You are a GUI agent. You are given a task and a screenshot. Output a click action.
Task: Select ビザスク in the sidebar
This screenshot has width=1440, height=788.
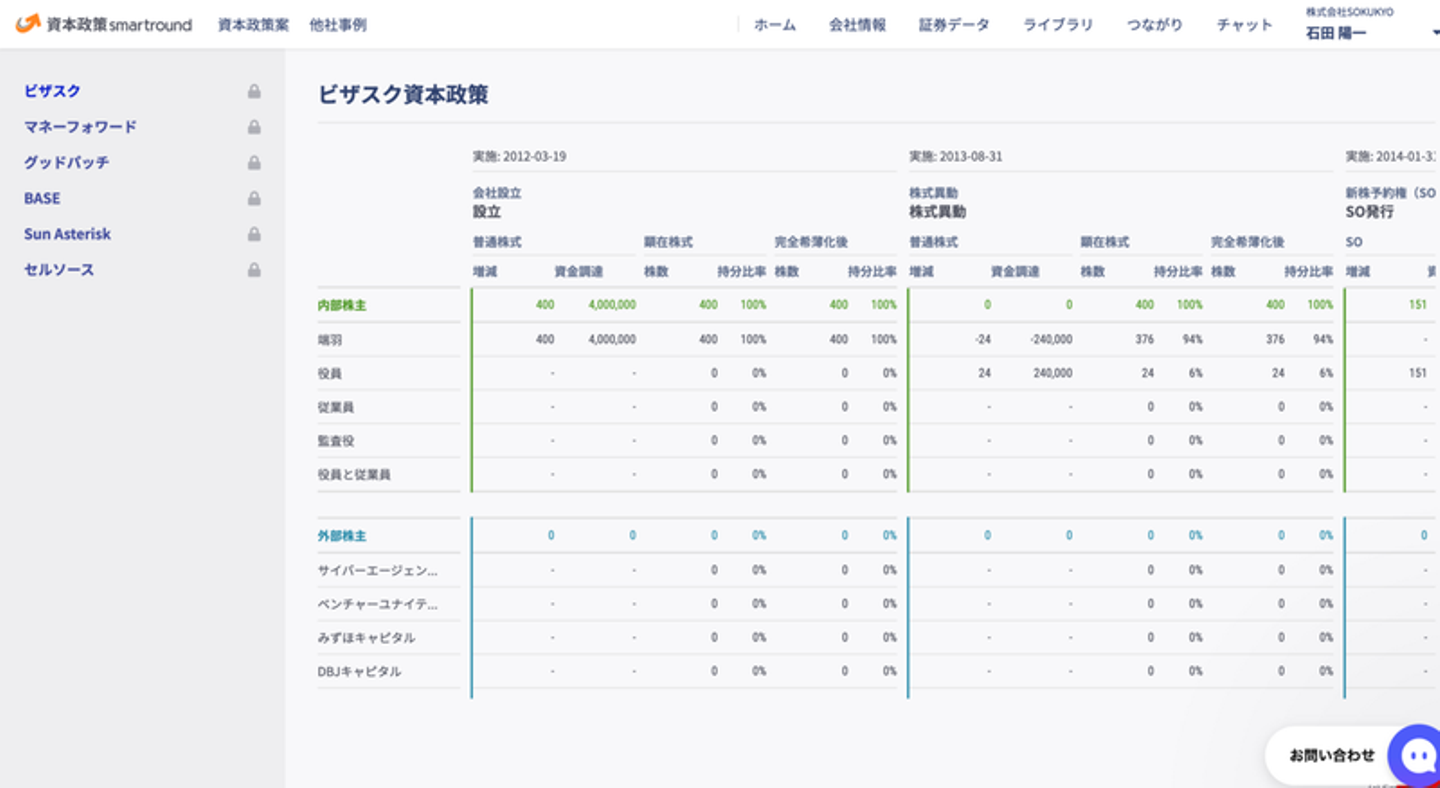[x=52, y=91]
